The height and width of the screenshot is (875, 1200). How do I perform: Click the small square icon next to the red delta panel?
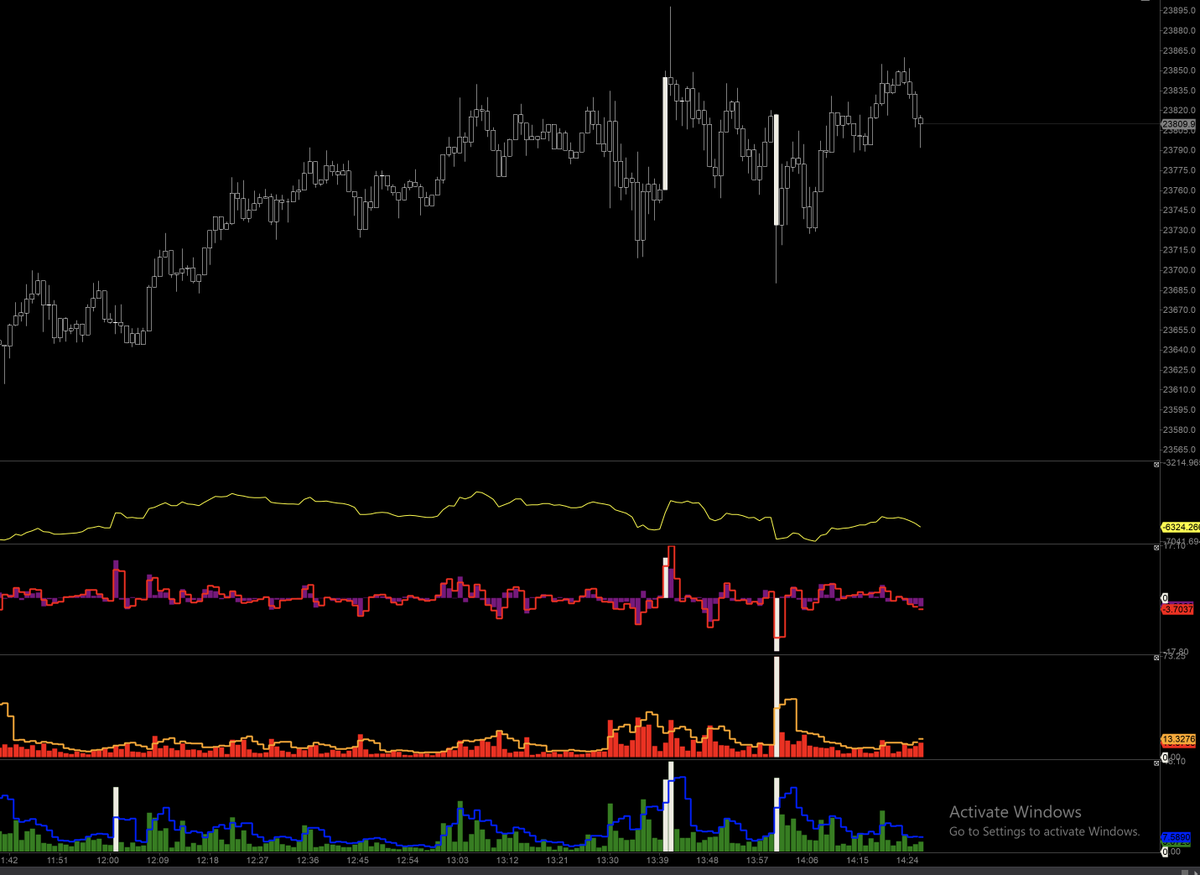(x=1155, y=547)
